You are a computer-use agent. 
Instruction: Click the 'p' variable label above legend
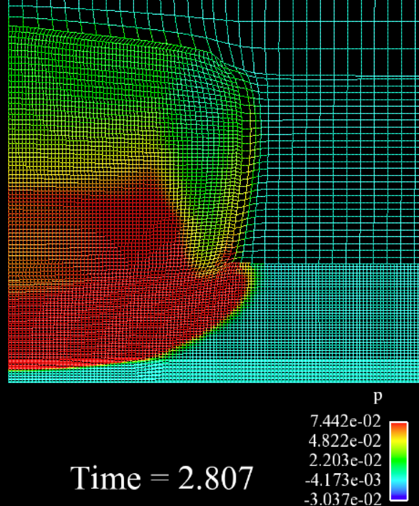click(x=377, y=397)
